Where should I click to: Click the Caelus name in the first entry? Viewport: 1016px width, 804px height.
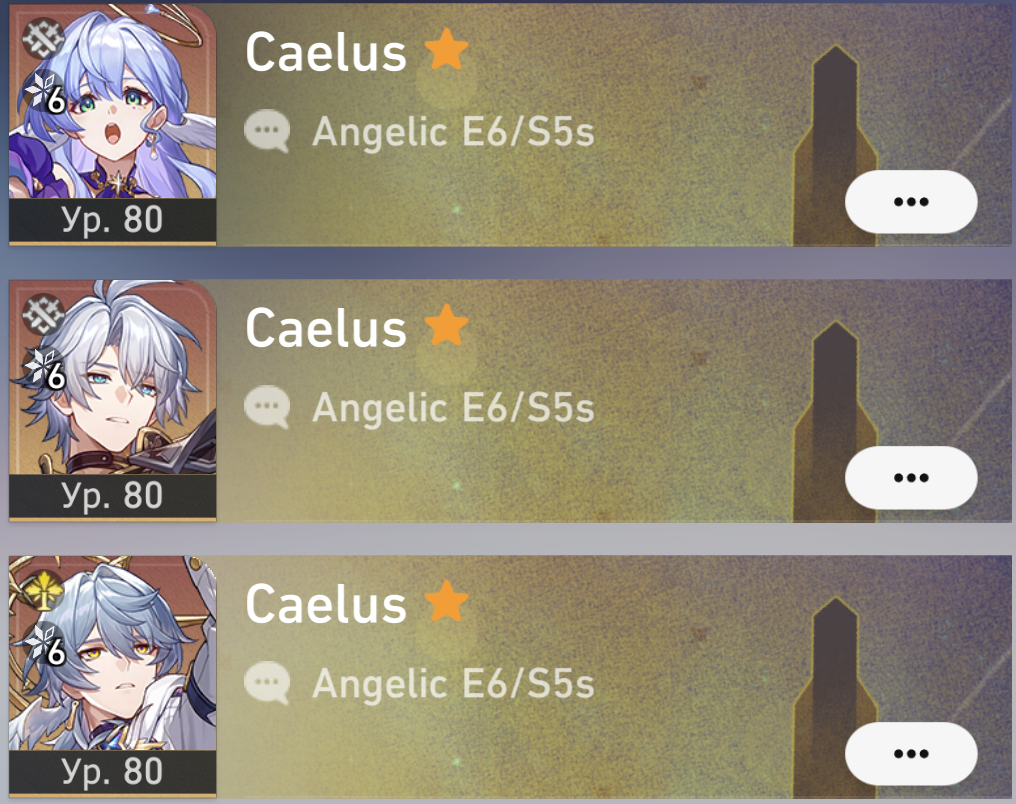click(326, 52)
